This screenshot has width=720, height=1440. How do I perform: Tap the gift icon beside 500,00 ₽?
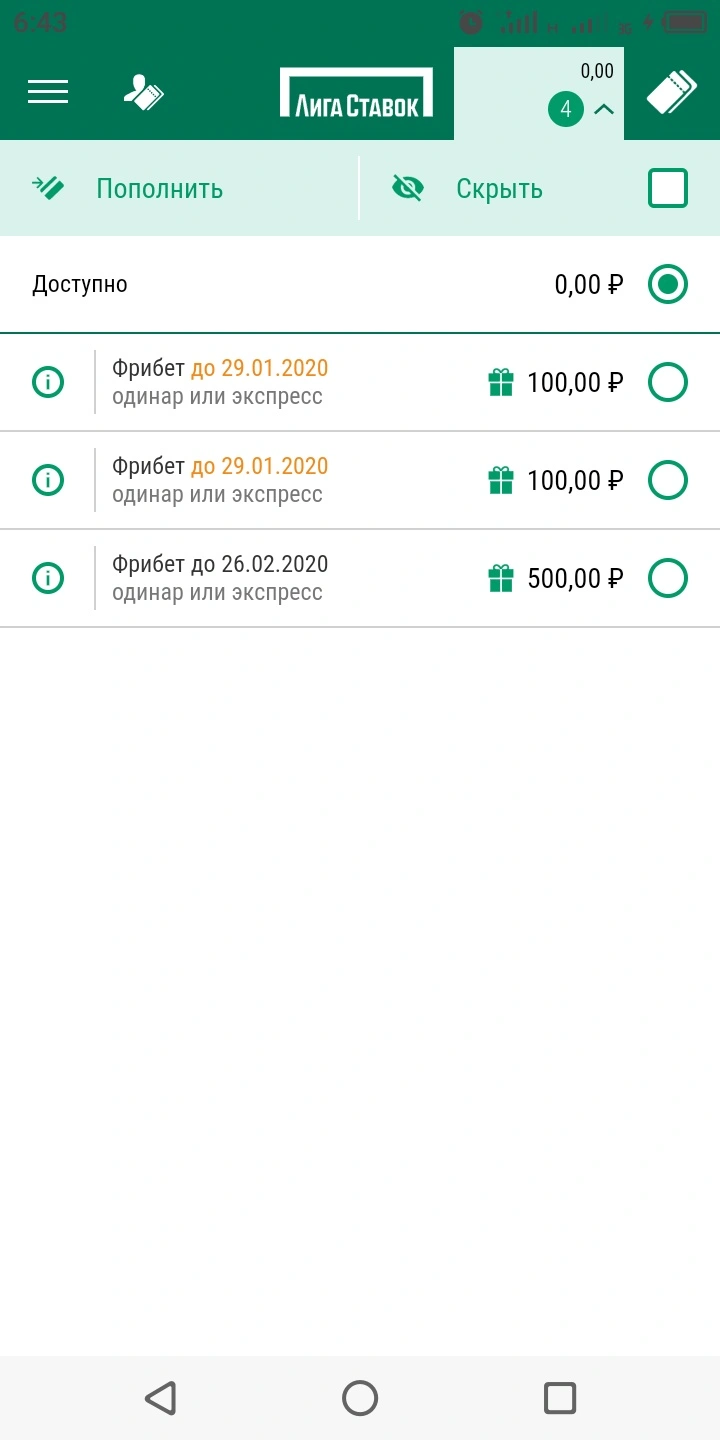(x=501, y=578)
